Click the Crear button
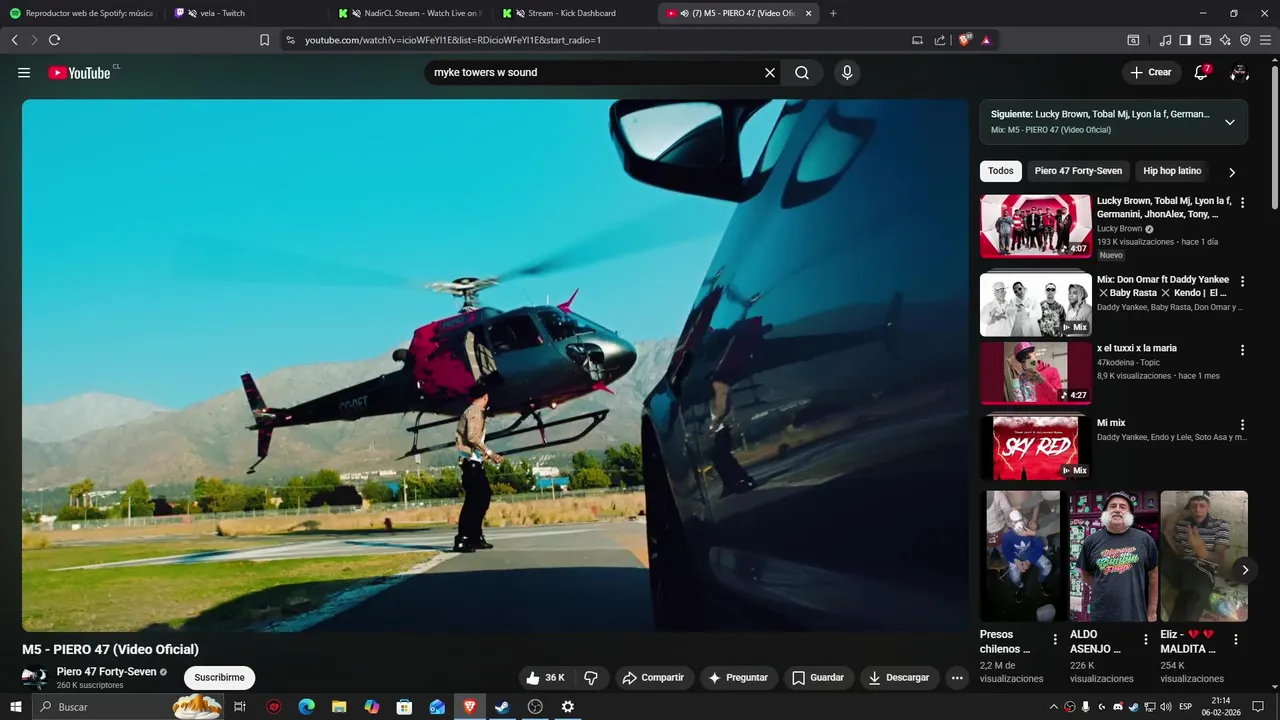 [1151, 73]
